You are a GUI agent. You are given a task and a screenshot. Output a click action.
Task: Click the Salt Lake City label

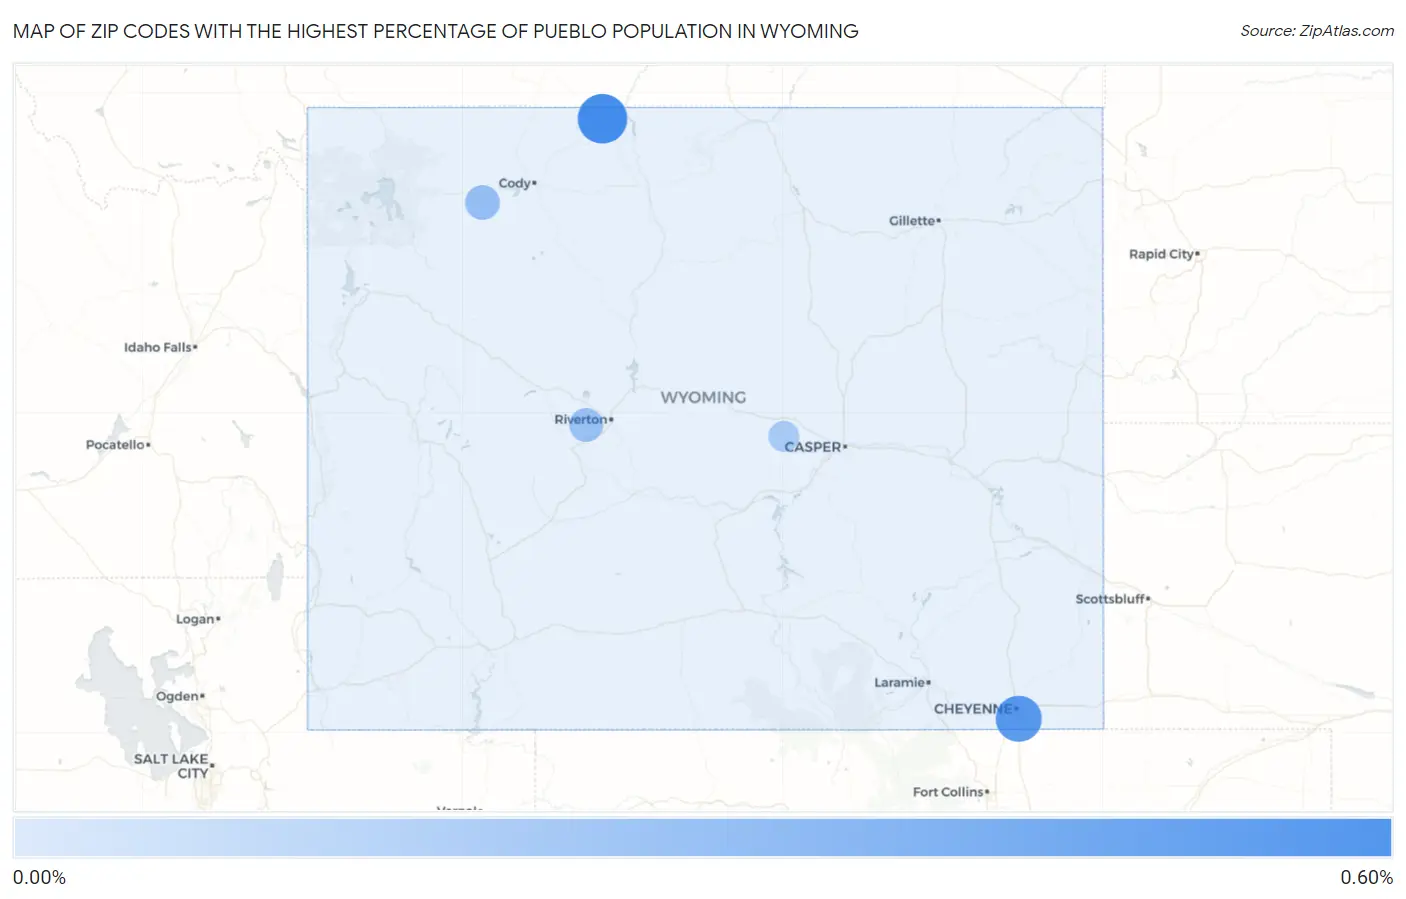[x=173, y=766]
